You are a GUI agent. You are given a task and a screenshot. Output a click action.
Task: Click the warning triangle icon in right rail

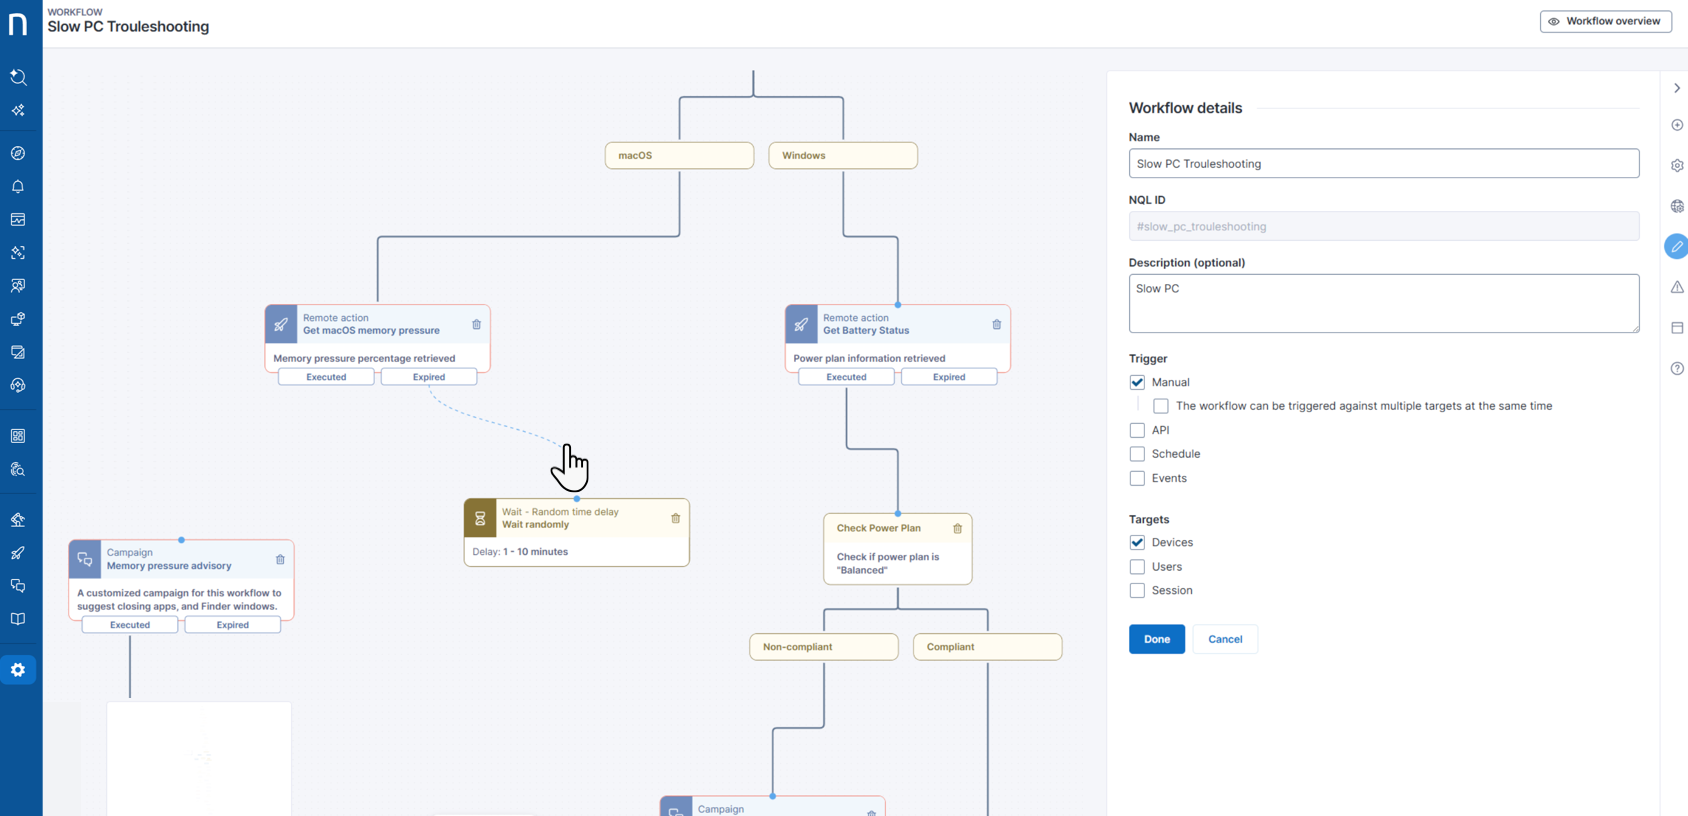[1677, 287]
